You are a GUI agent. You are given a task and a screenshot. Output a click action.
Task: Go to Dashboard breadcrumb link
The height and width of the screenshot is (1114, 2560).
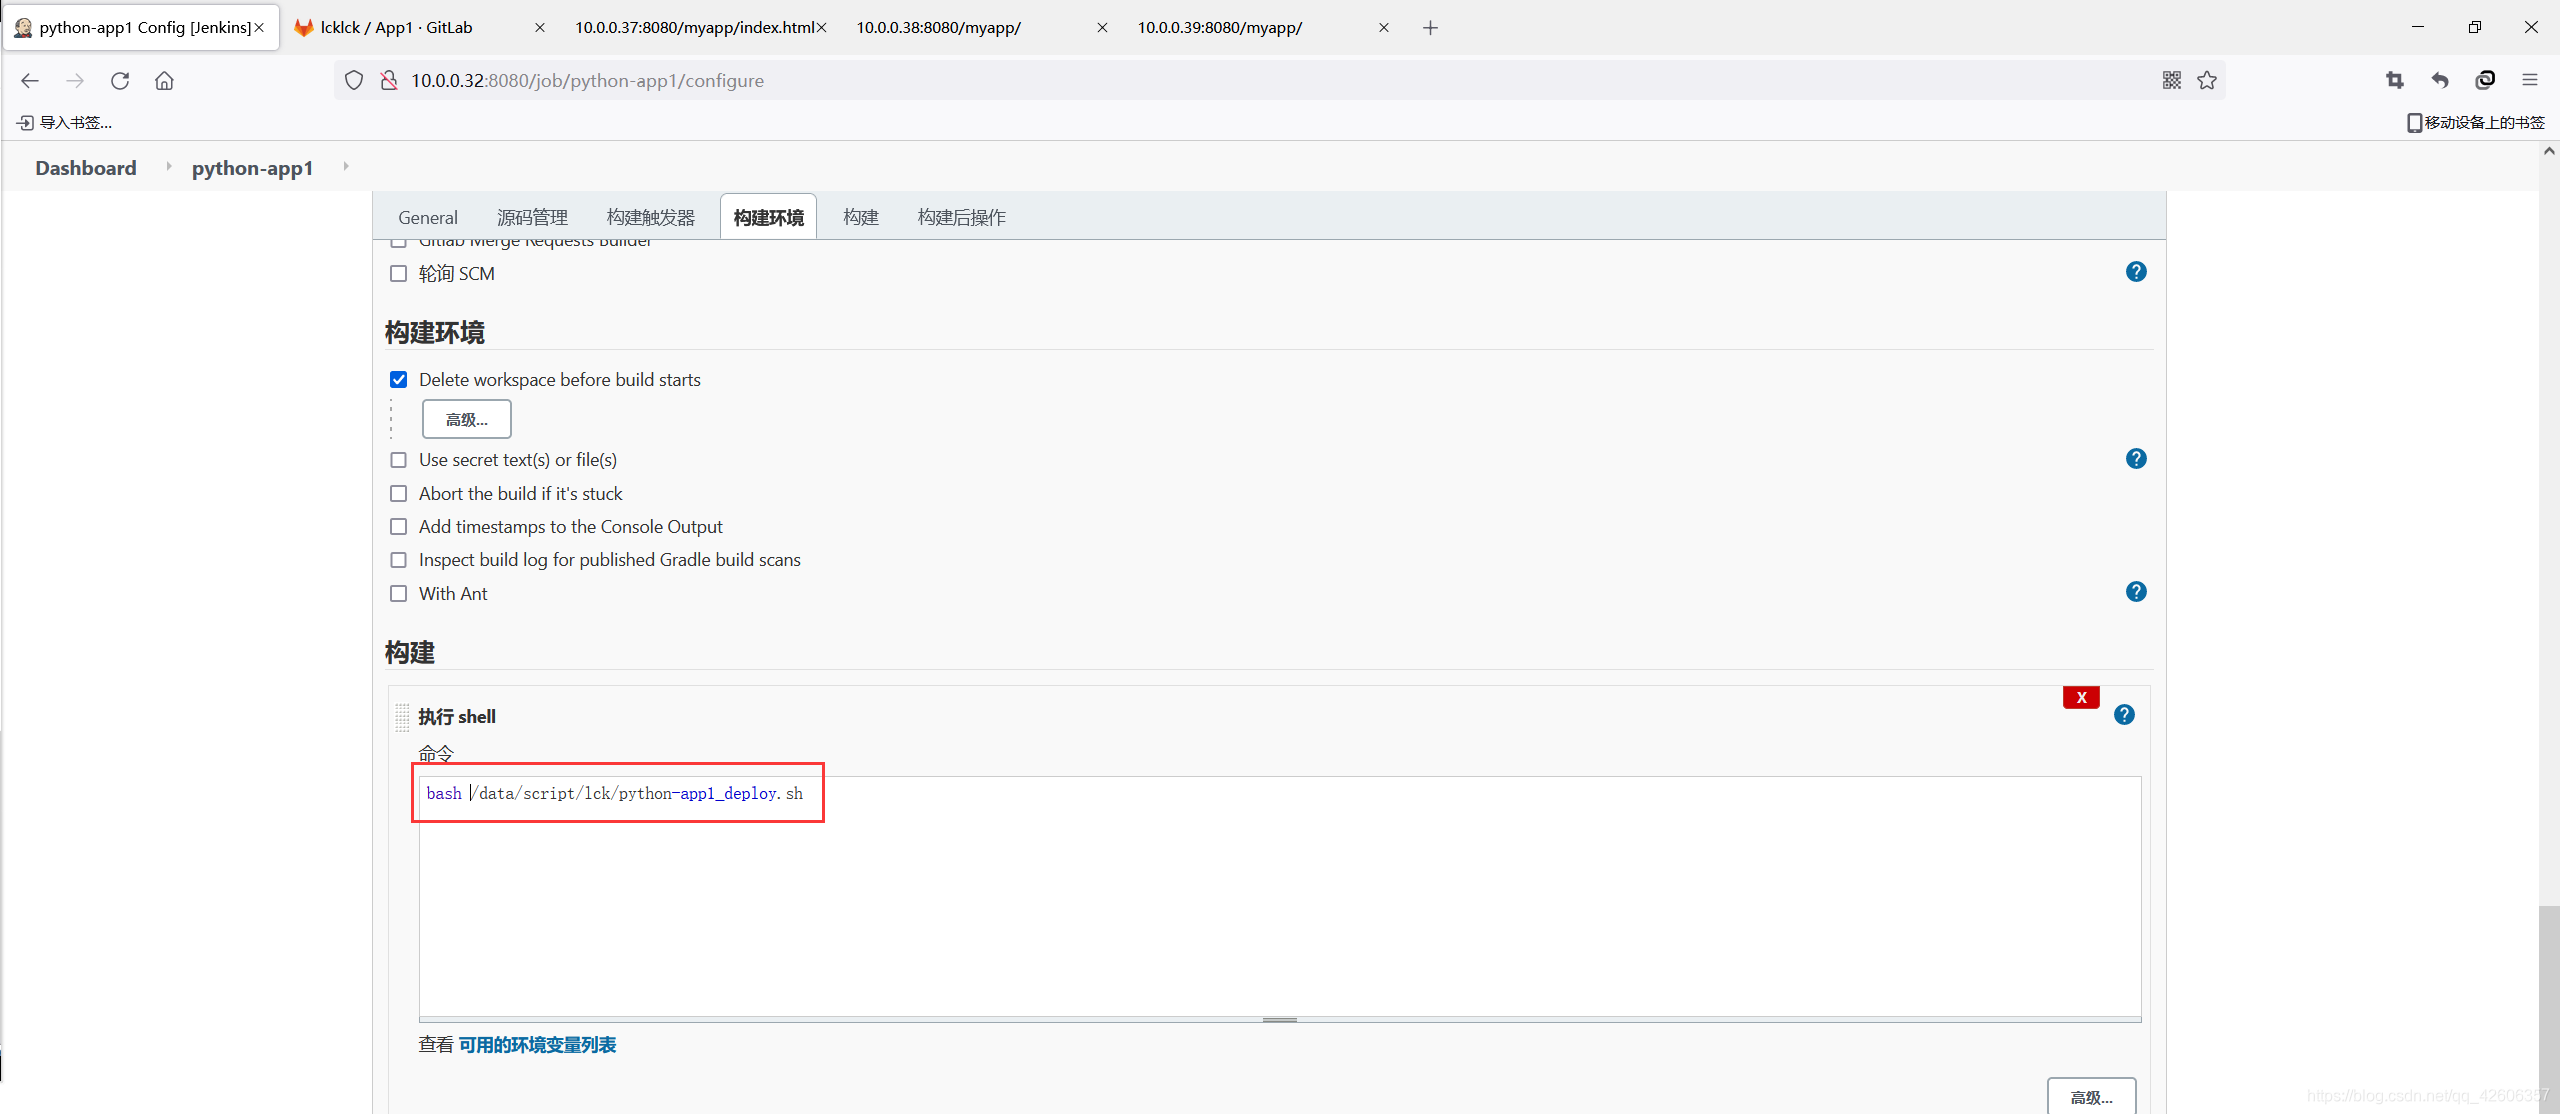[x=86, y=168]
